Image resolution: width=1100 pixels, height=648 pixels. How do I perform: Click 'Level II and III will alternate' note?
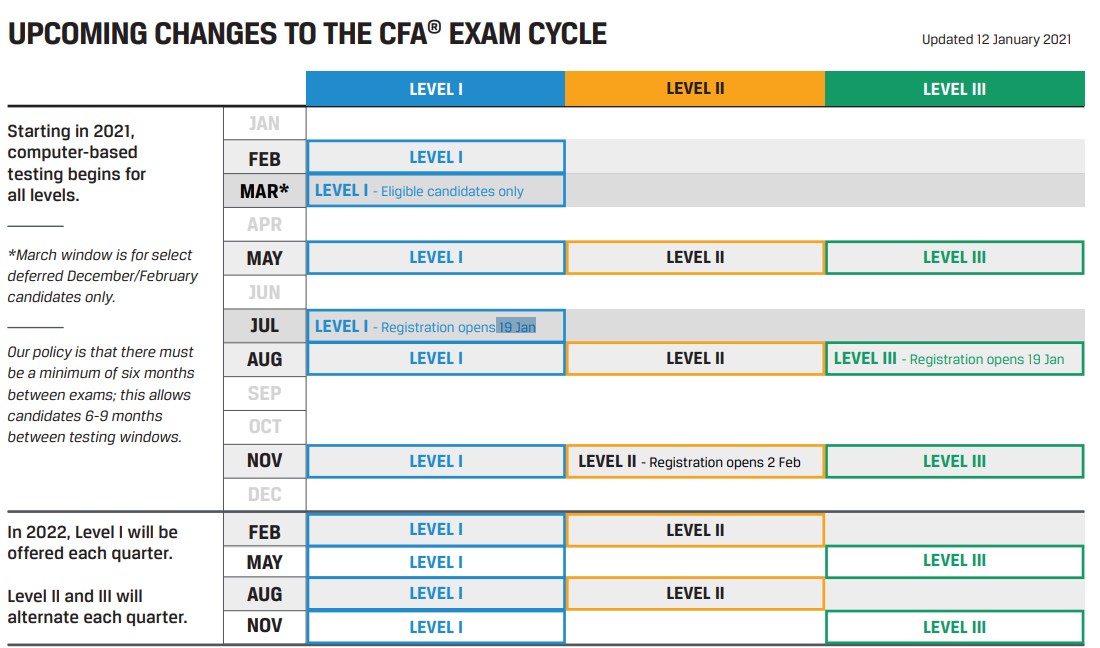click(x=97, y=606)
